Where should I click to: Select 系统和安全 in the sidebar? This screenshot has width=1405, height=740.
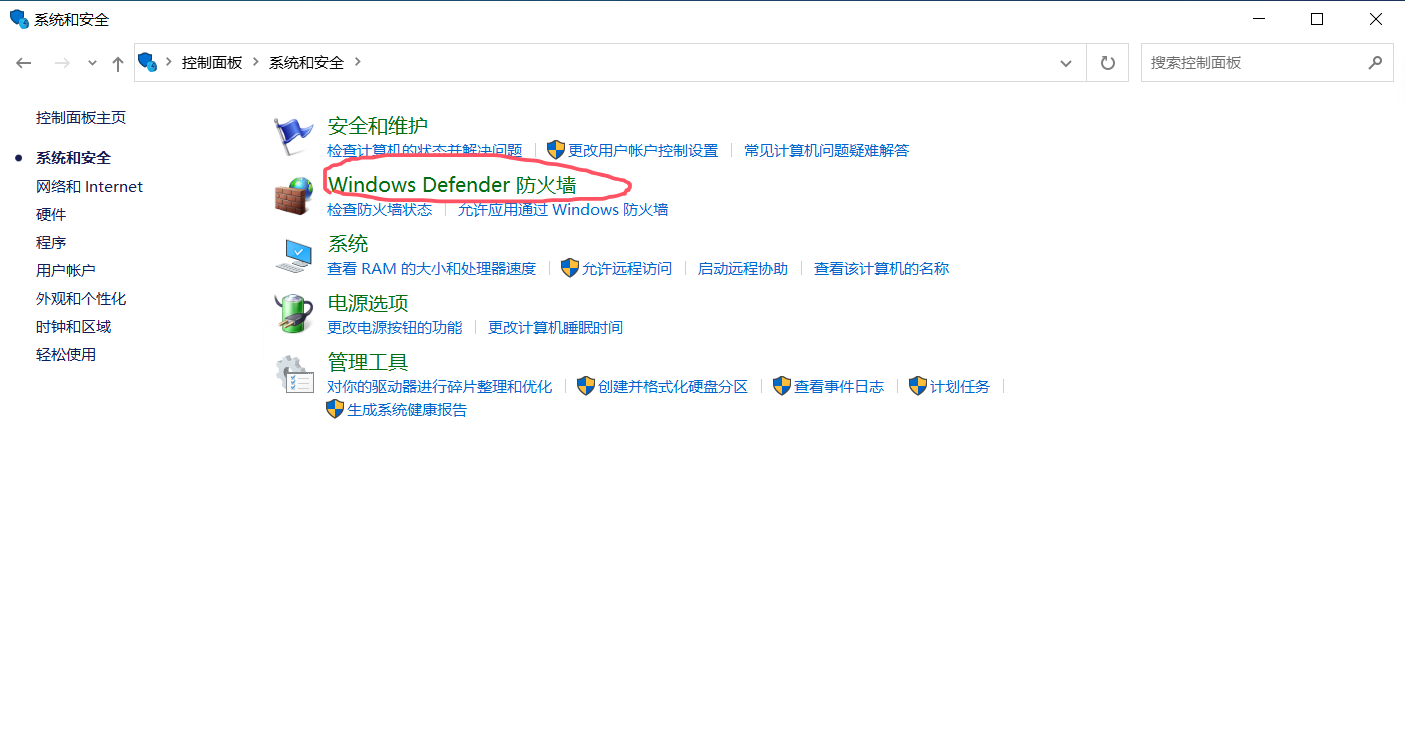(x=73, y=158)
